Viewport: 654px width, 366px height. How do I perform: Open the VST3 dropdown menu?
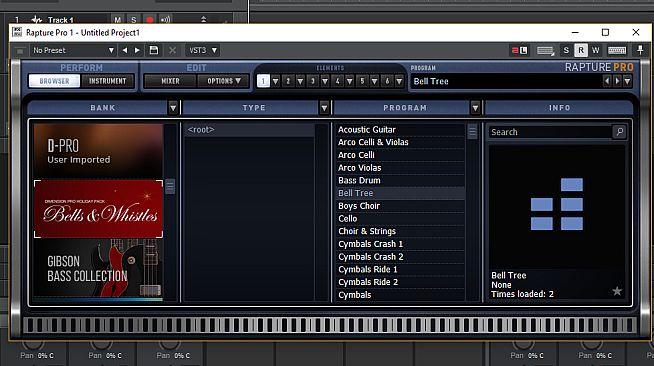(x=202, y=50)
